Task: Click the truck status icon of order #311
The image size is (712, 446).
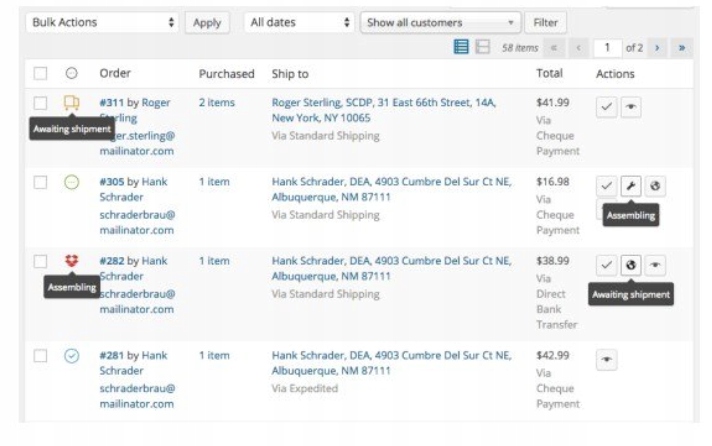Action: [x=71, y=103]
